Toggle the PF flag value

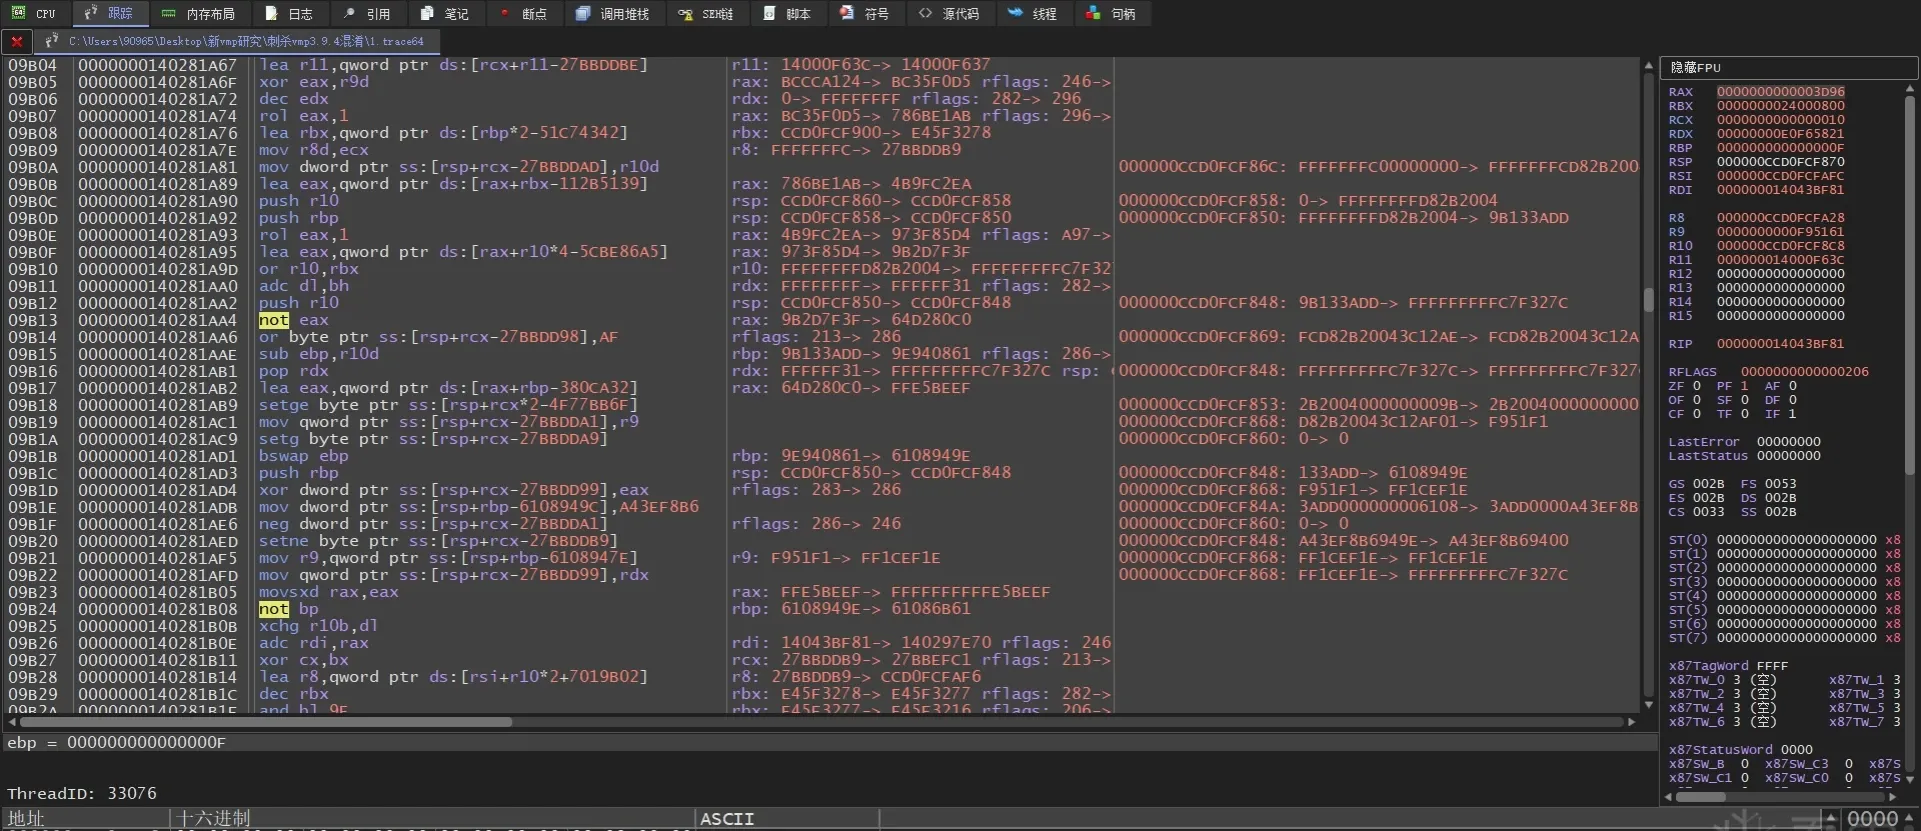click(x=1744, y=386)
